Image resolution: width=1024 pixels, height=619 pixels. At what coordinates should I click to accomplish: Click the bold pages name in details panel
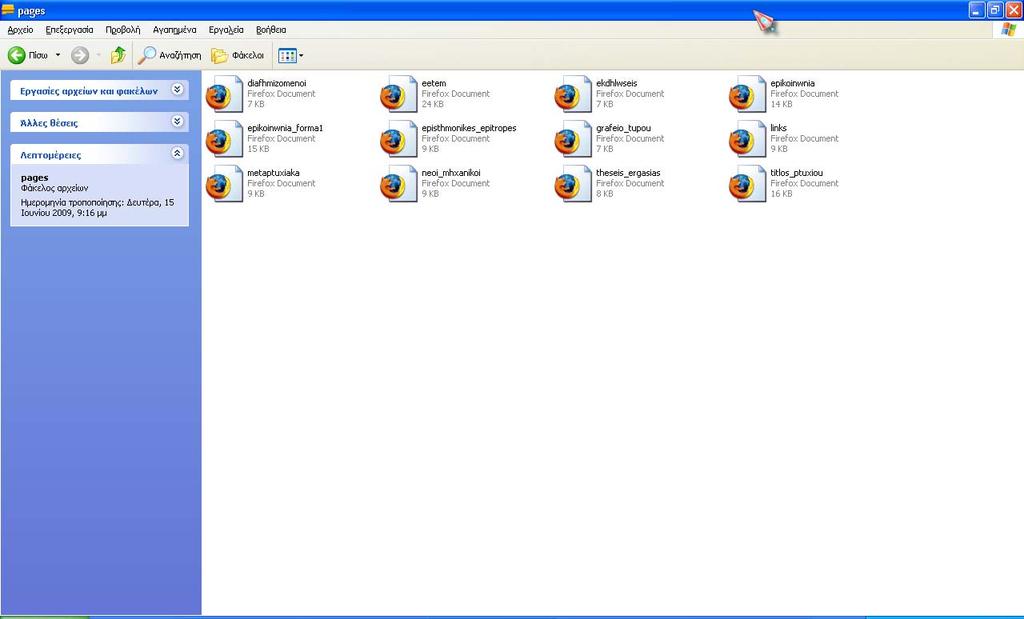coord(35,178)
